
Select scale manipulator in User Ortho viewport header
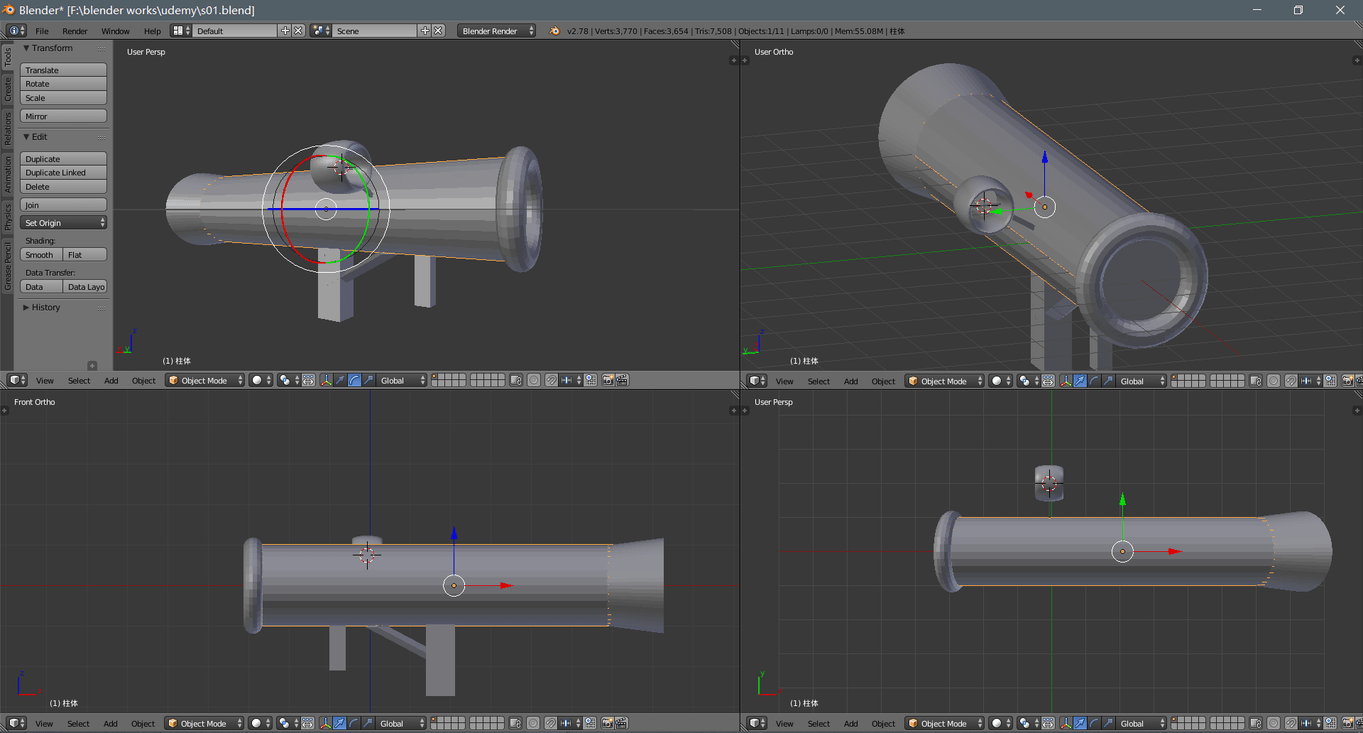pyautogui.click(x=1108, y=381)
